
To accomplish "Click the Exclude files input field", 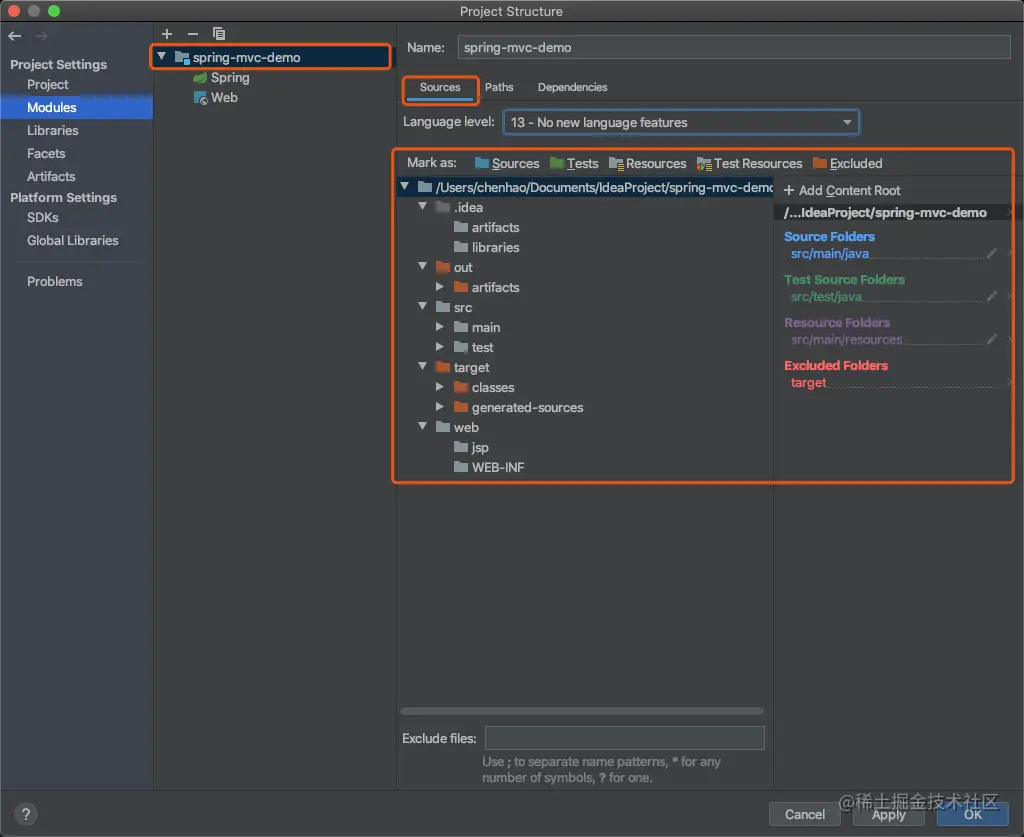I will point(624,738).
